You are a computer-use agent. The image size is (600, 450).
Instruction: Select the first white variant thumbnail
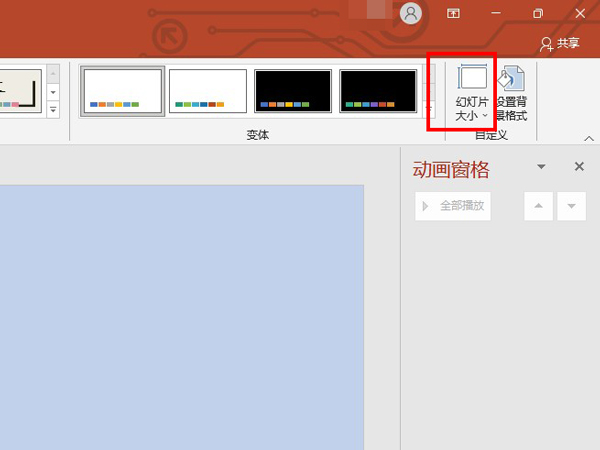tap(122, 91)
